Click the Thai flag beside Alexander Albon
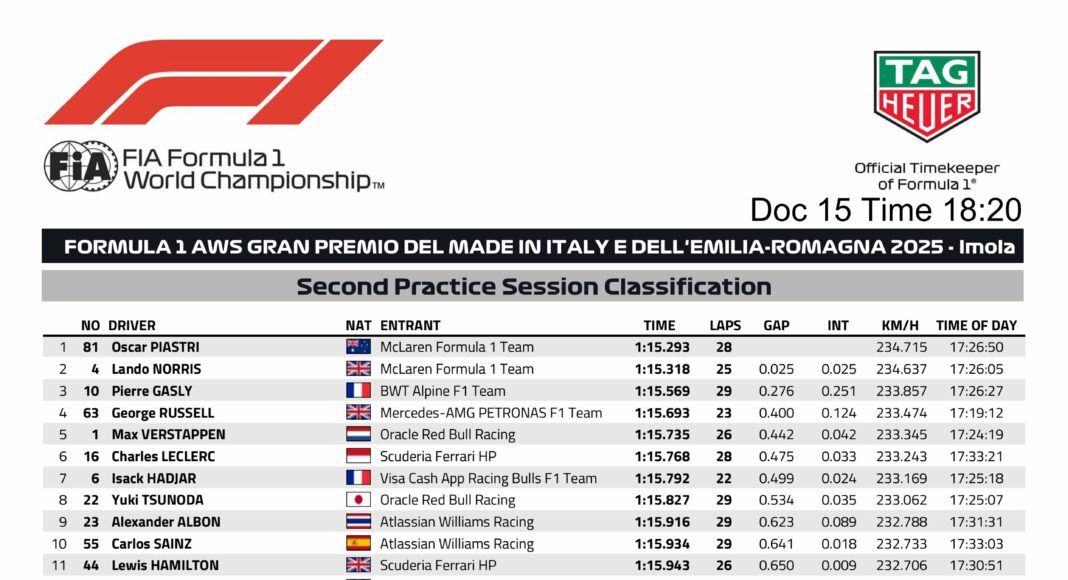Viewport: 1068px width, 580px height. 358,522
